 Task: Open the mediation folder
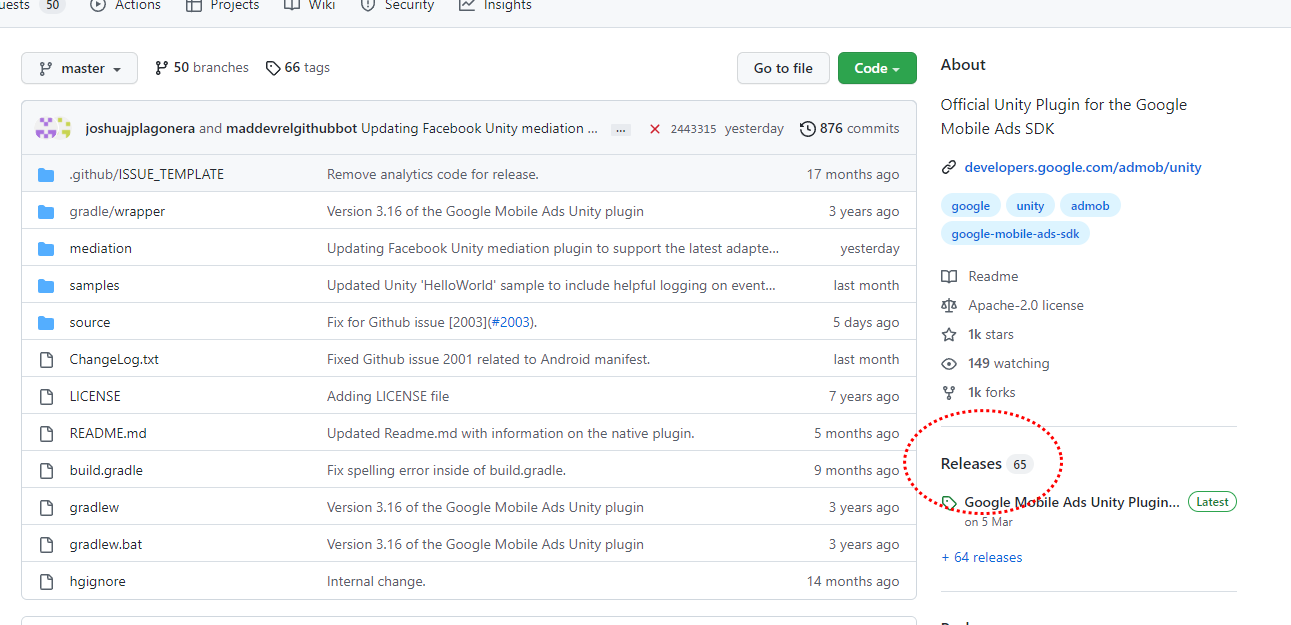pyautogui.click(x=101, y=248)
